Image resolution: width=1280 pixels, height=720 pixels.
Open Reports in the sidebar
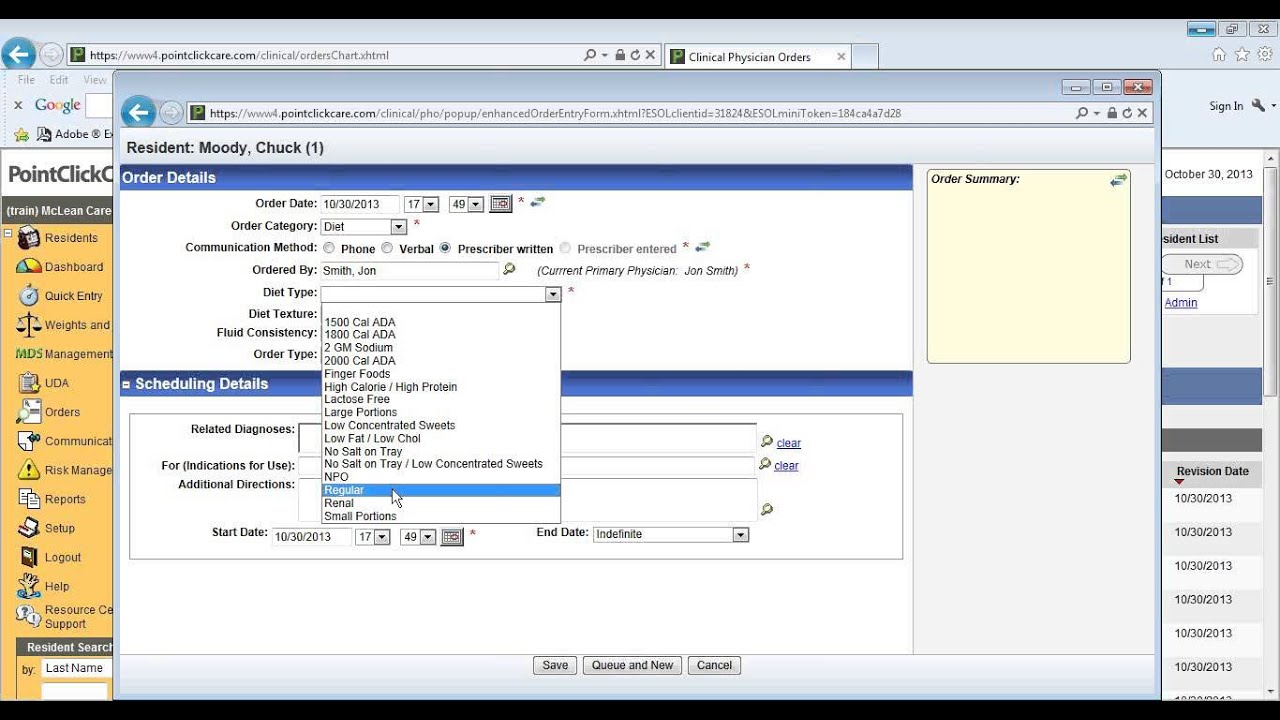click(65, 499)
